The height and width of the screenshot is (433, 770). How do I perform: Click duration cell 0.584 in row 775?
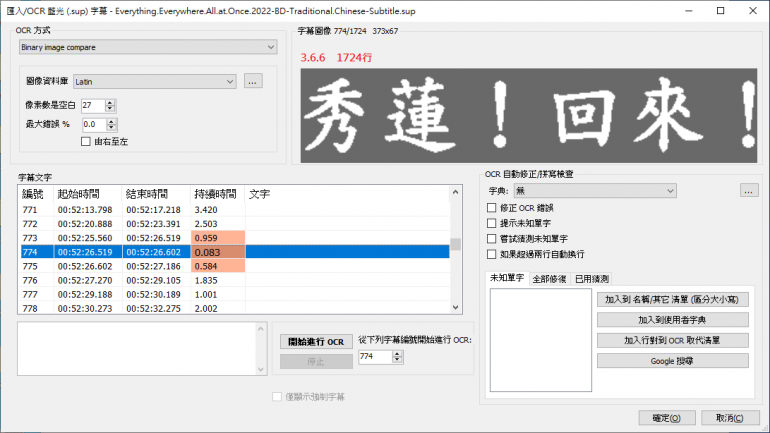pyautogui.click(x=218, y=266)
